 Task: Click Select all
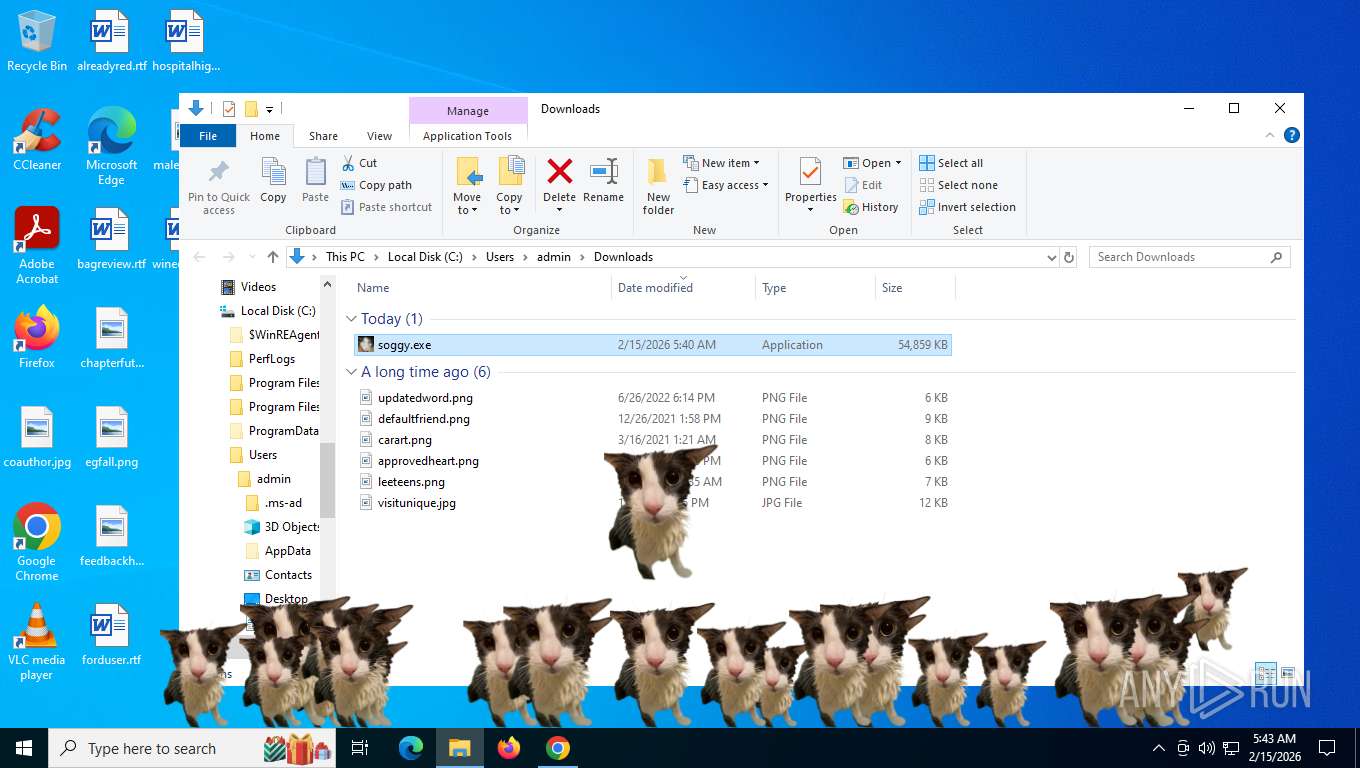[951, 163]
